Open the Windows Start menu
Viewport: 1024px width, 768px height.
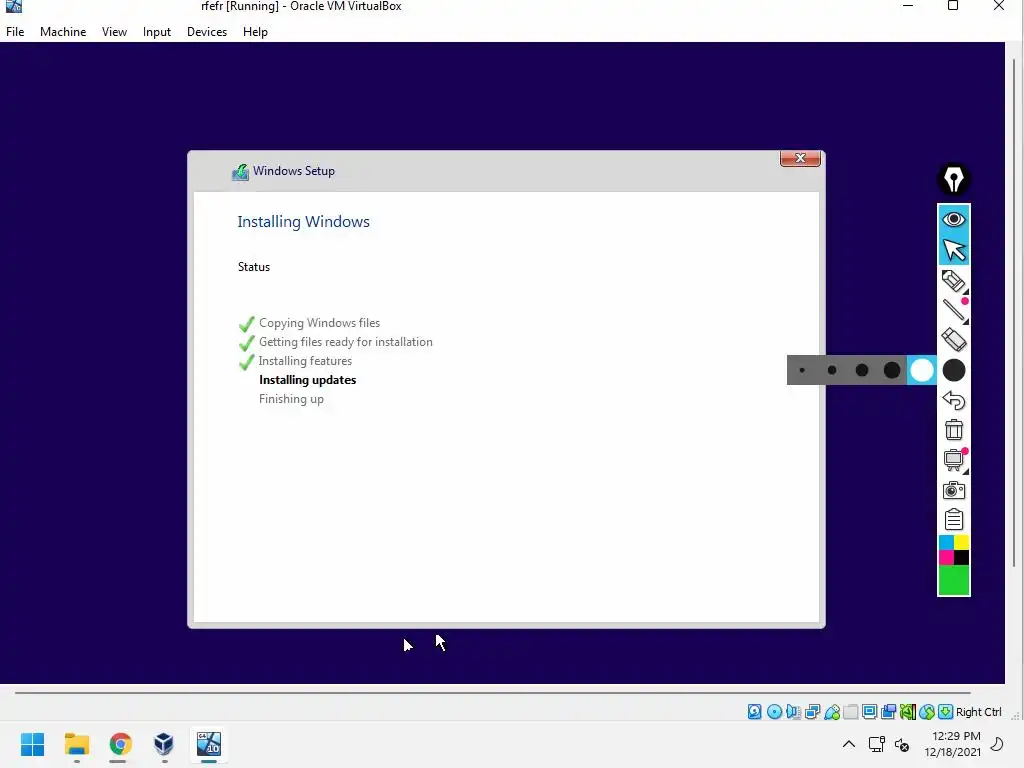pyautogui.click(x=33, y=744)
